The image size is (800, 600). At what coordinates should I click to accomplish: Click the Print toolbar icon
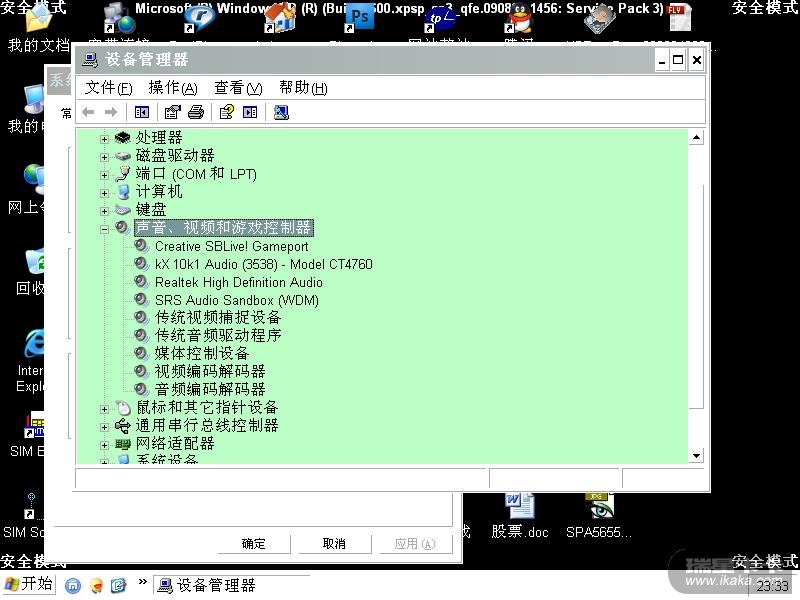pyautogui.click(x=196, y=112)
